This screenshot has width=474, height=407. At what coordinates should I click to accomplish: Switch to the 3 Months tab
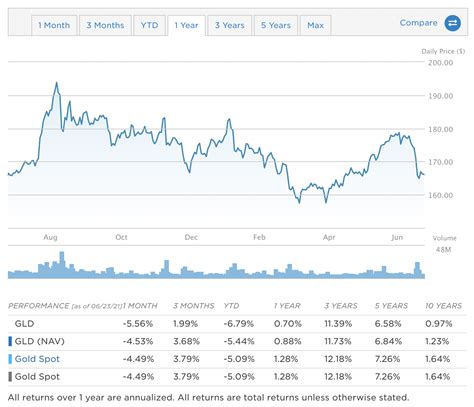[105, 25]
